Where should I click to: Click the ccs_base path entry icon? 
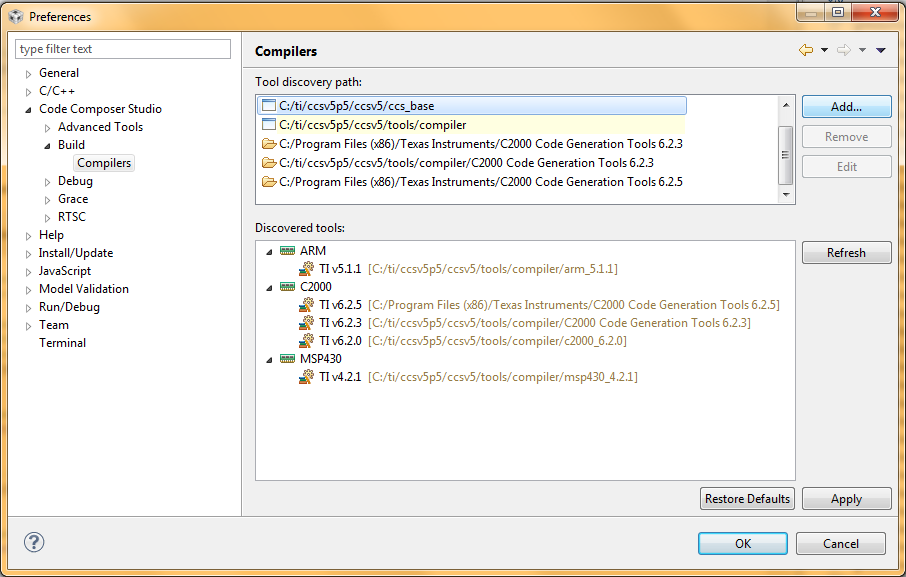pyautogui.click(x=269, y=105)
